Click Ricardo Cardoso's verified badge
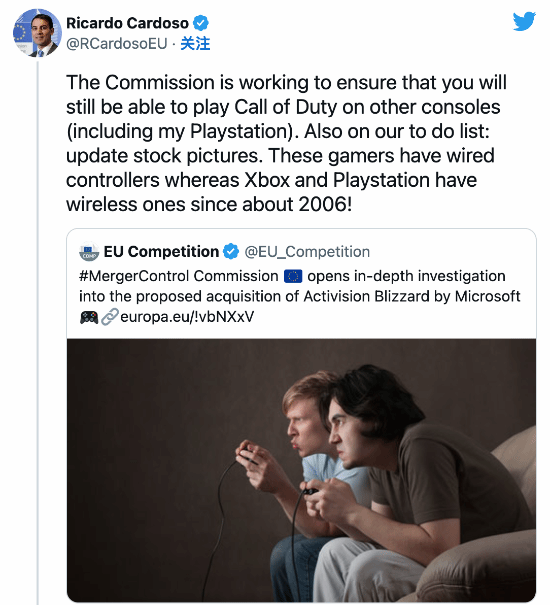 click(x=201, y=24)
